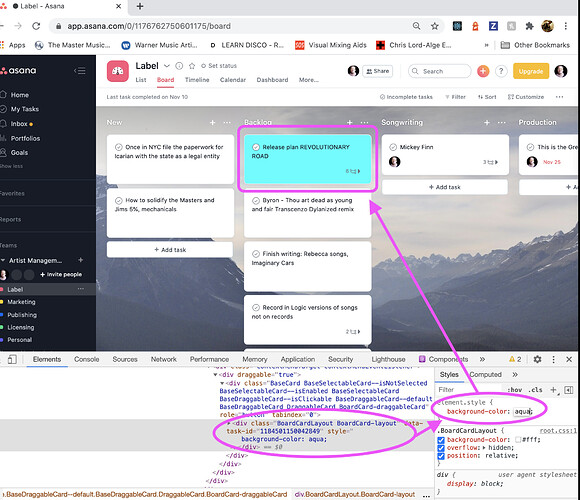Click Add task under Songwriting column

pos(445,187)
